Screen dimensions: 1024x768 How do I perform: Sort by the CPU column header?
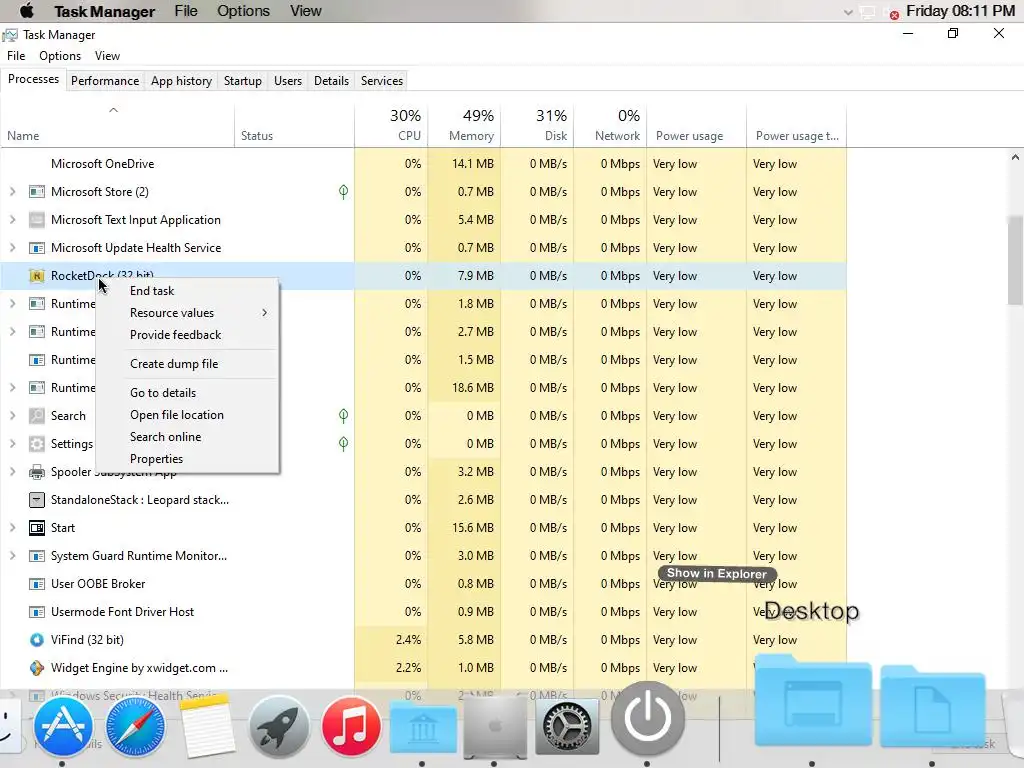[391, 125]
